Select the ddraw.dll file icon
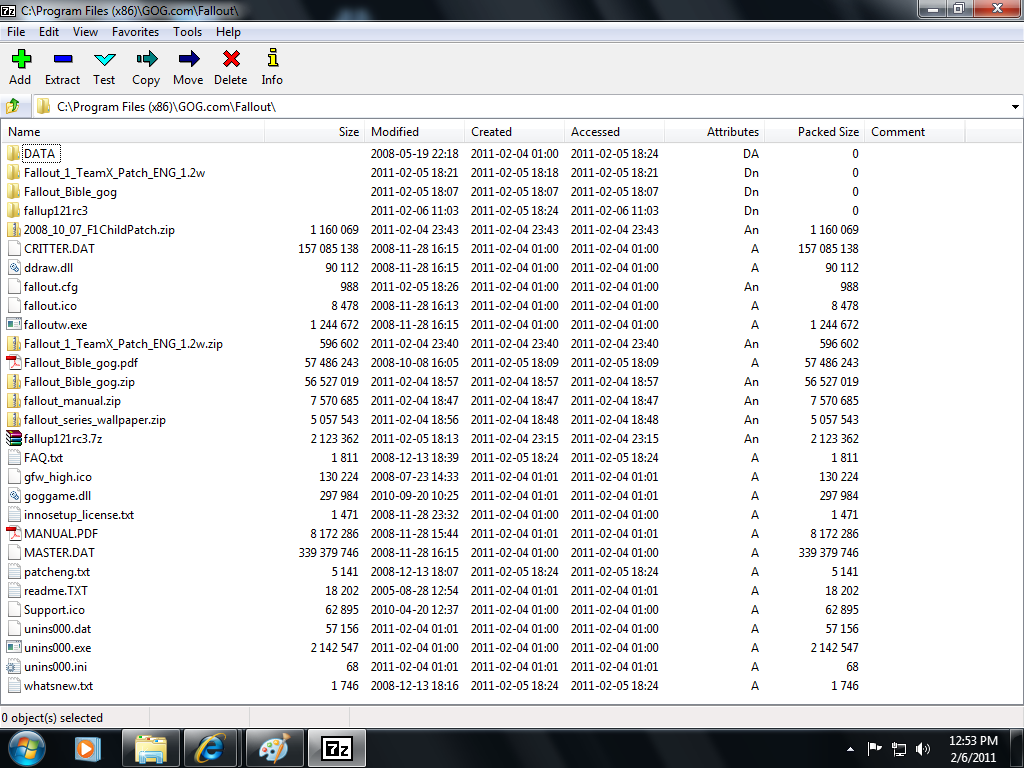 coord(14,268)
